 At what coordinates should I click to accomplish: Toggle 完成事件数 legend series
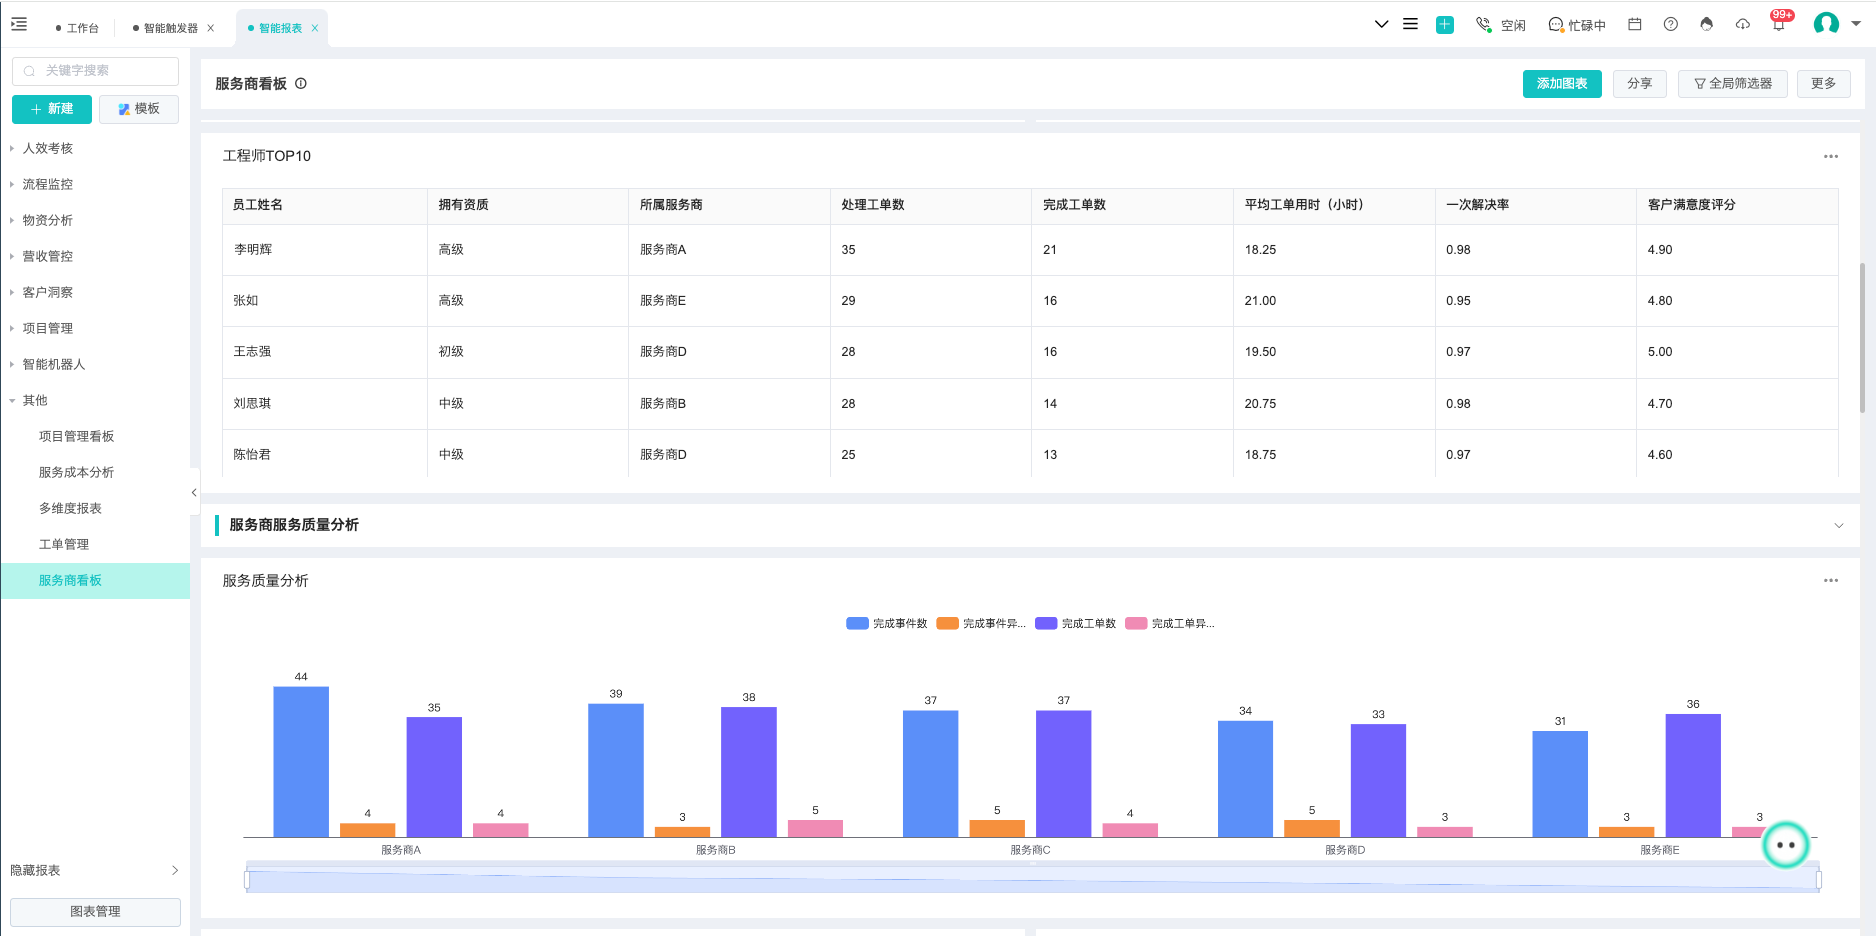coord(887,623)
